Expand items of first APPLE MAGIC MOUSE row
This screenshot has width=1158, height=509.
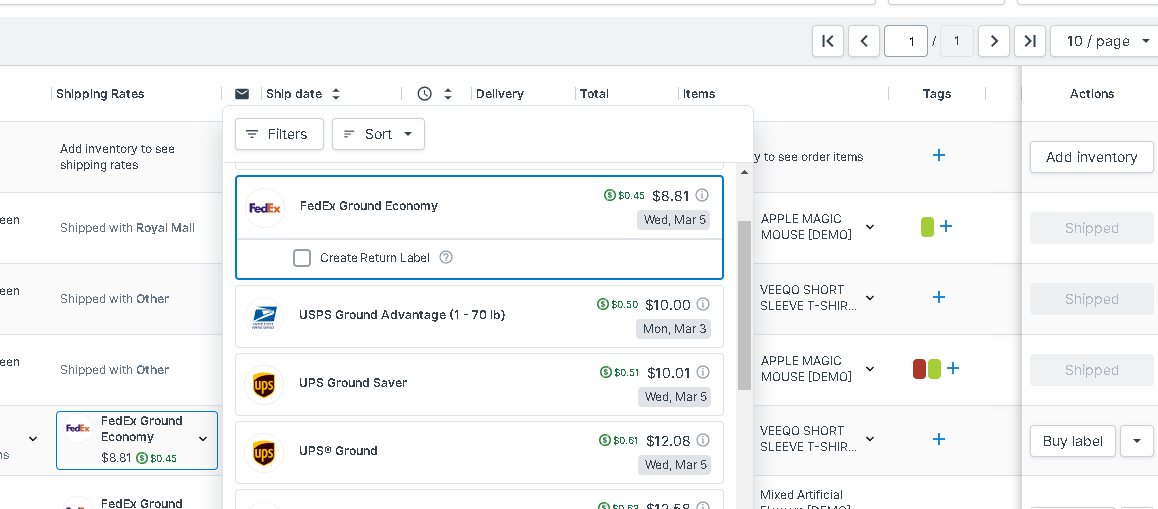(x=870, y=227)
